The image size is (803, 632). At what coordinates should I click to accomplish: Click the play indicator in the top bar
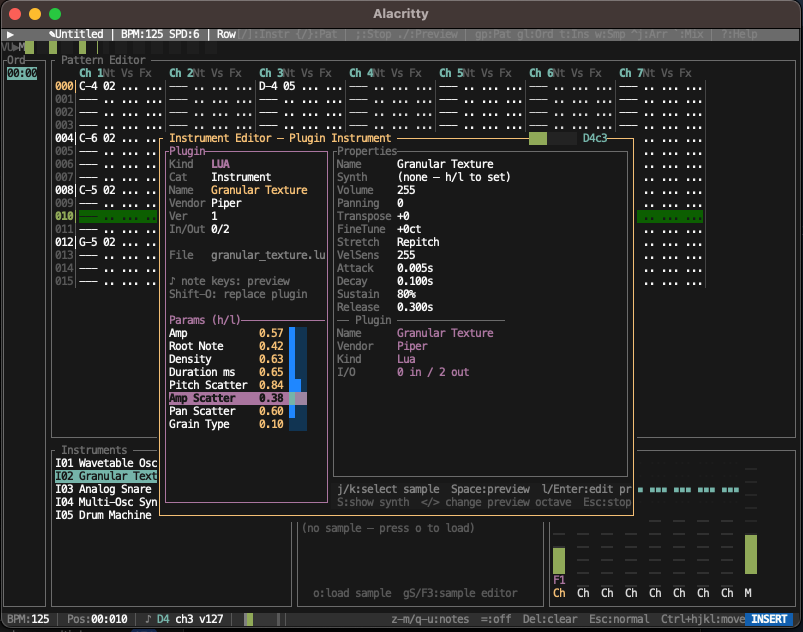(x=10, y=34)
